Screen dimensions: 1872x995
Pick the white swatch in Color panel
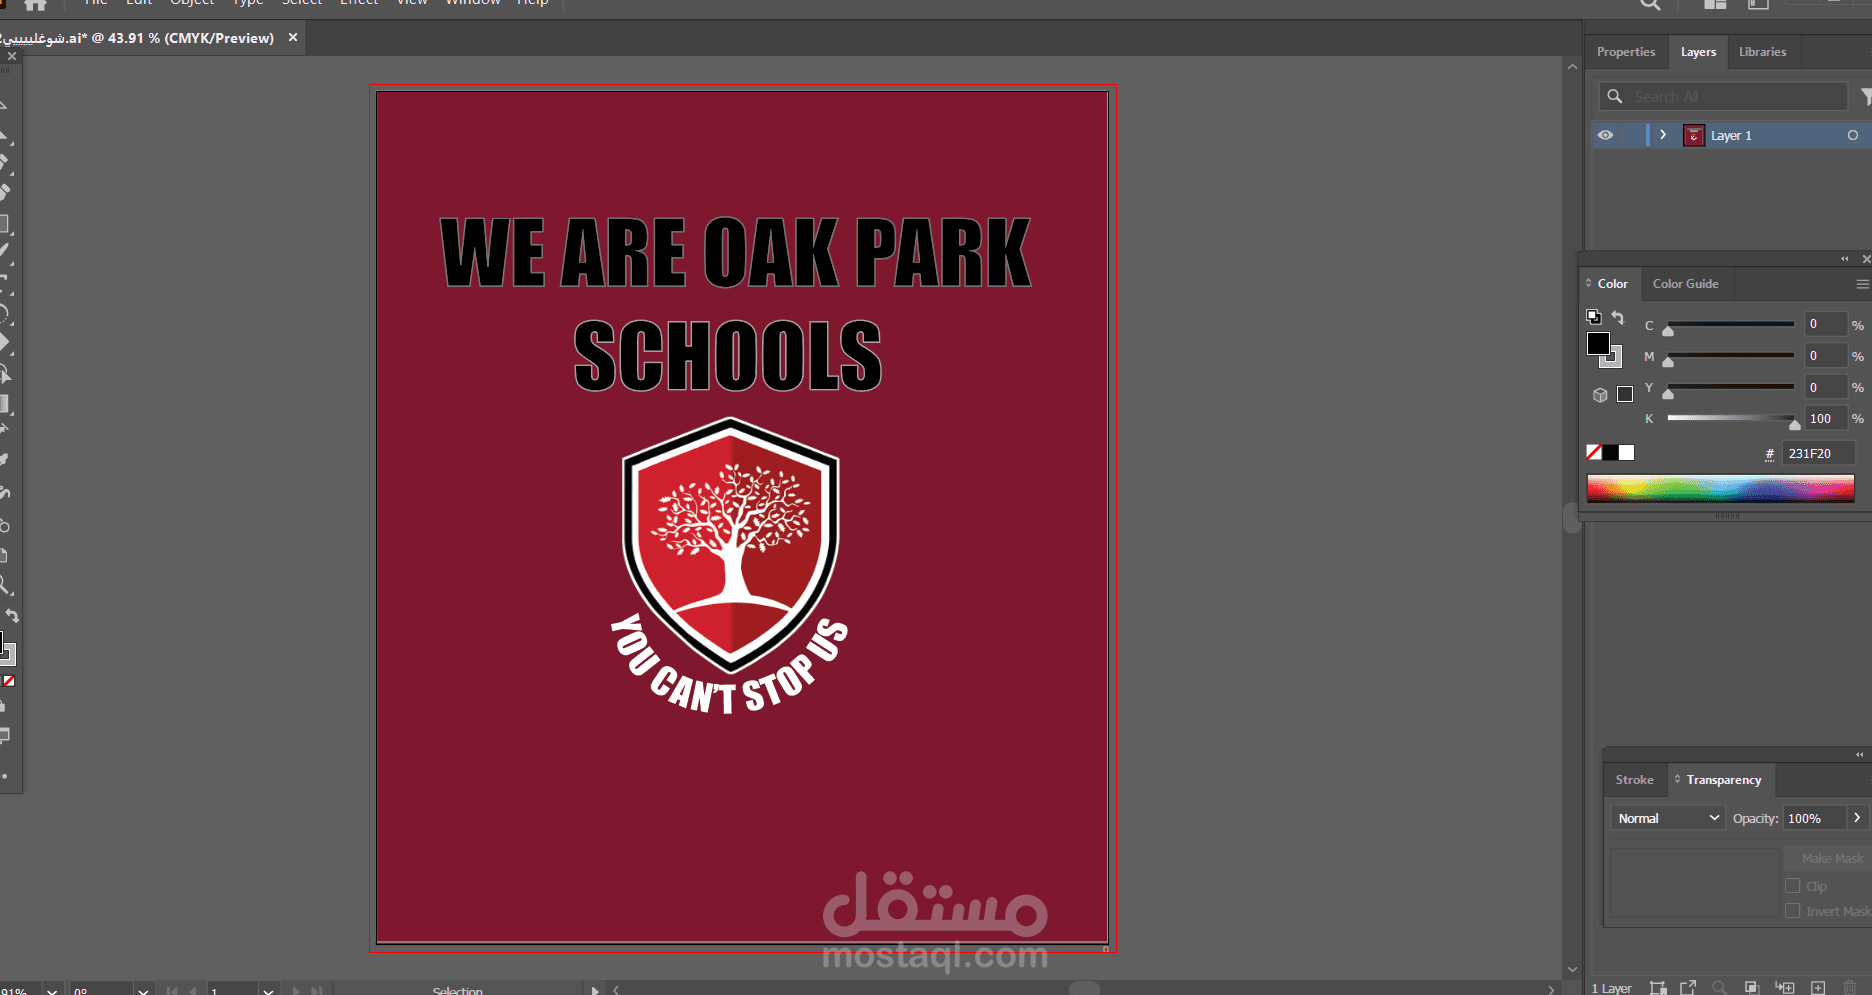click(x=1627, y=453)
